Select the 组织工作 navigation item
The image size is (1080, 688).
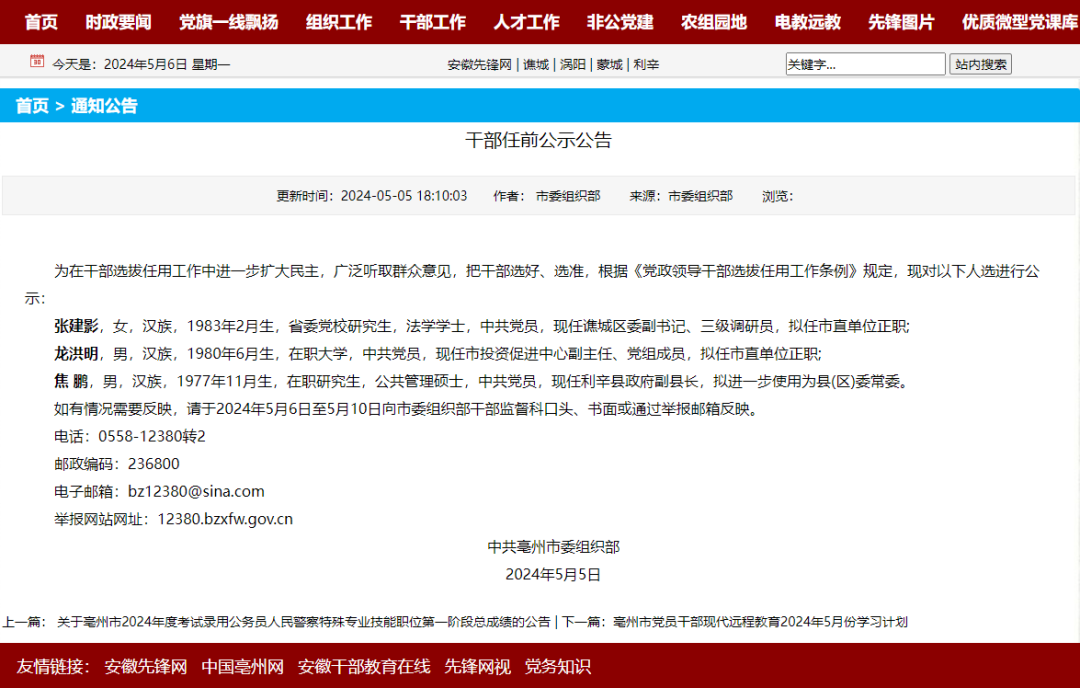339,22
